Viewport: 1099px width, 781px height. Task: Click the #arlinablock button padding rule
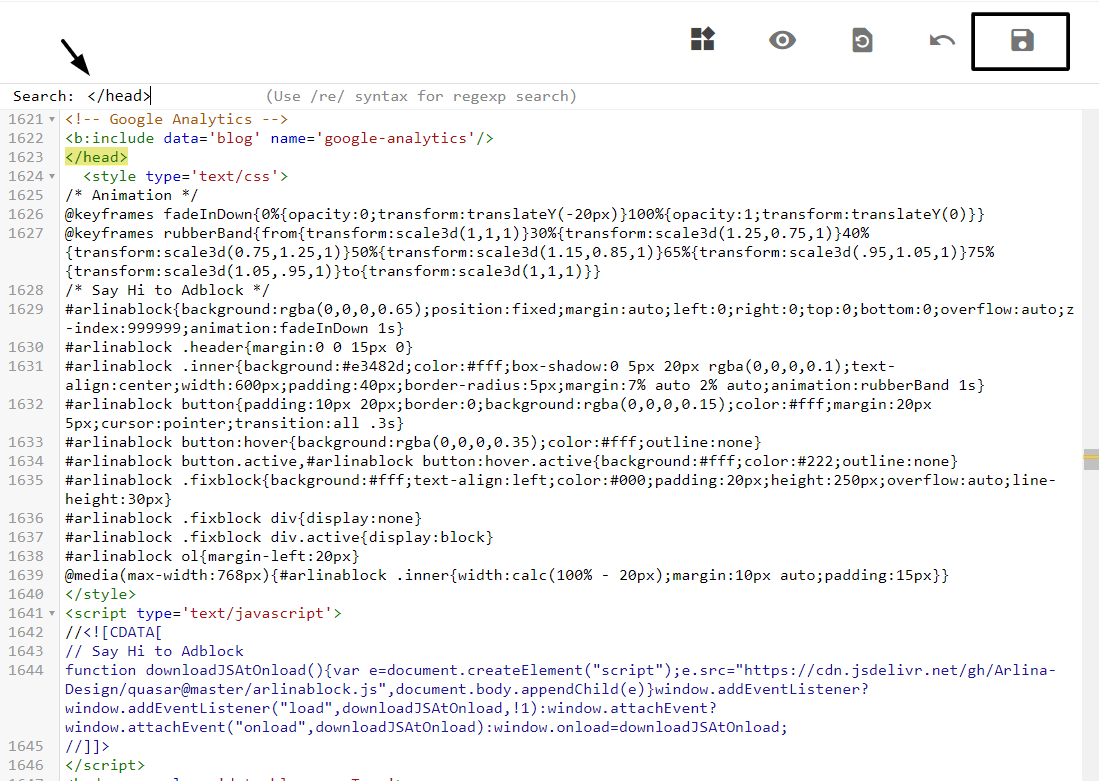pos(498,414)
